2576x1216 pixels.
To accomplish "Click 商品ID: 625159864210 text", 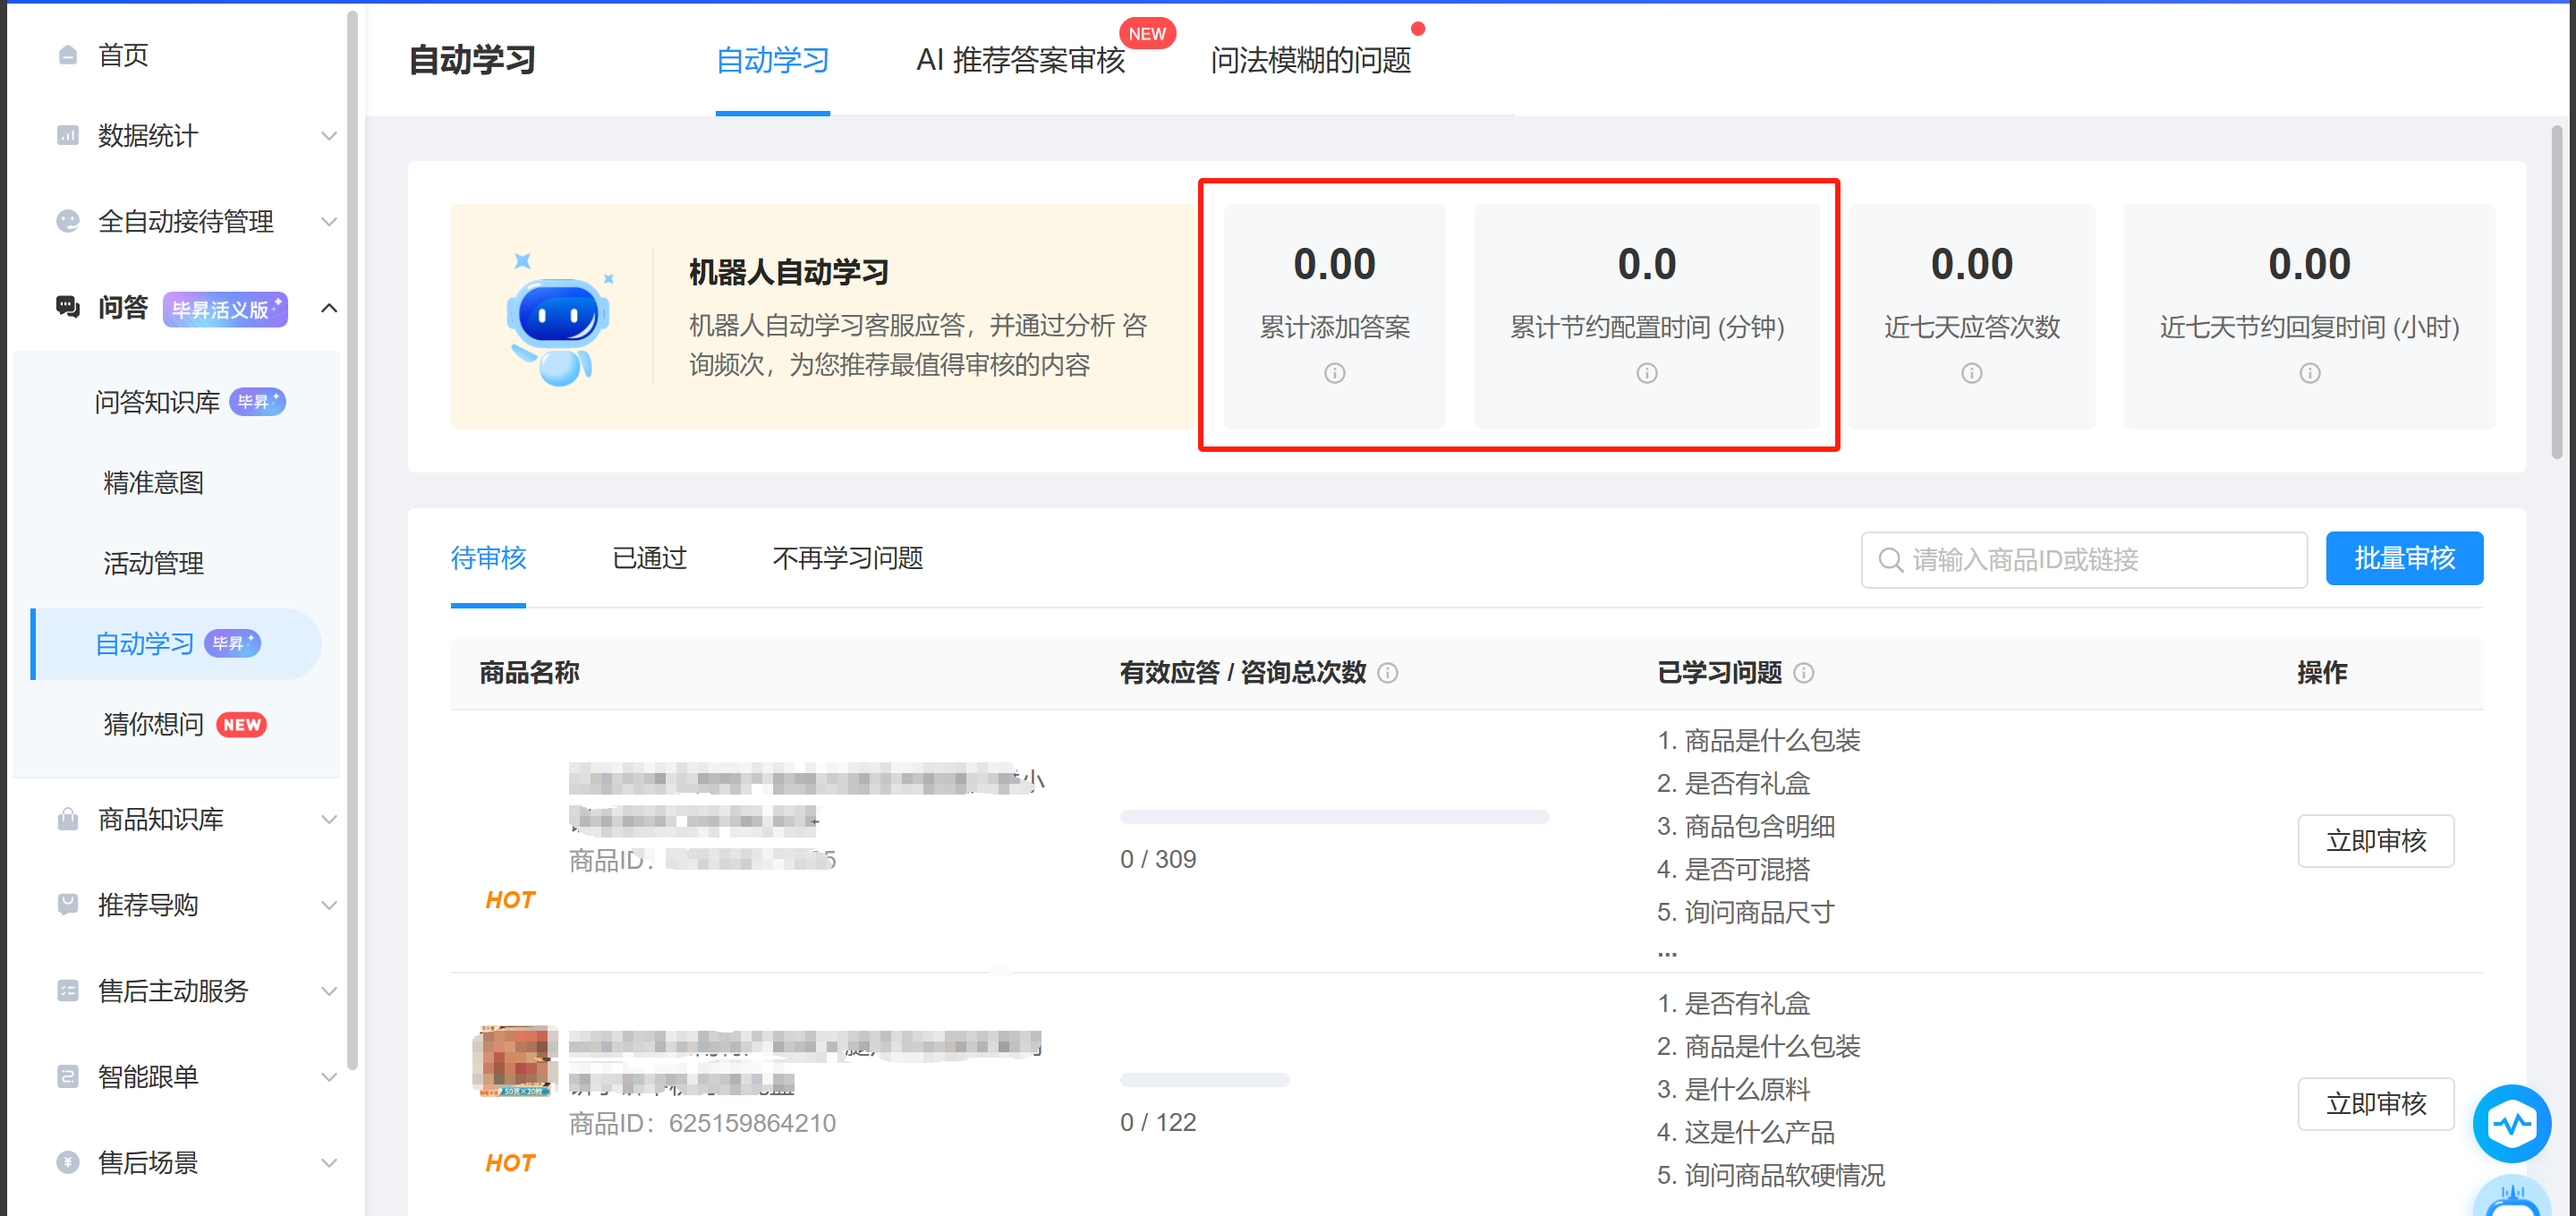I will (x=702, y=1123).
